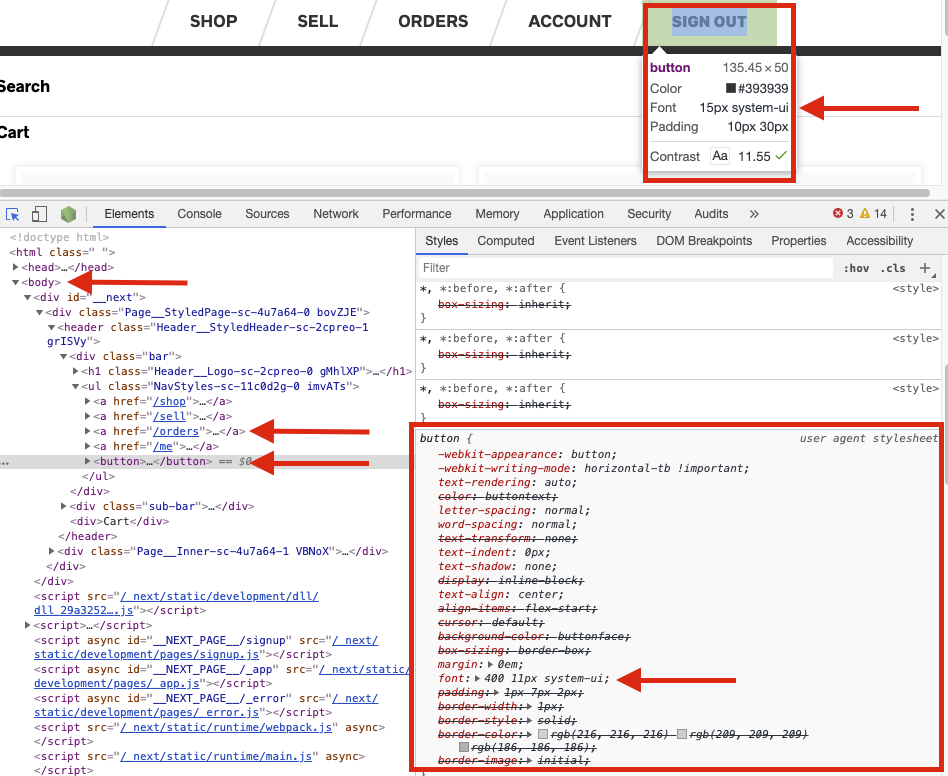This screenshot has width=948, height=776.
Task: Switch to the Elements tab
Action: [x=129, y=214]
